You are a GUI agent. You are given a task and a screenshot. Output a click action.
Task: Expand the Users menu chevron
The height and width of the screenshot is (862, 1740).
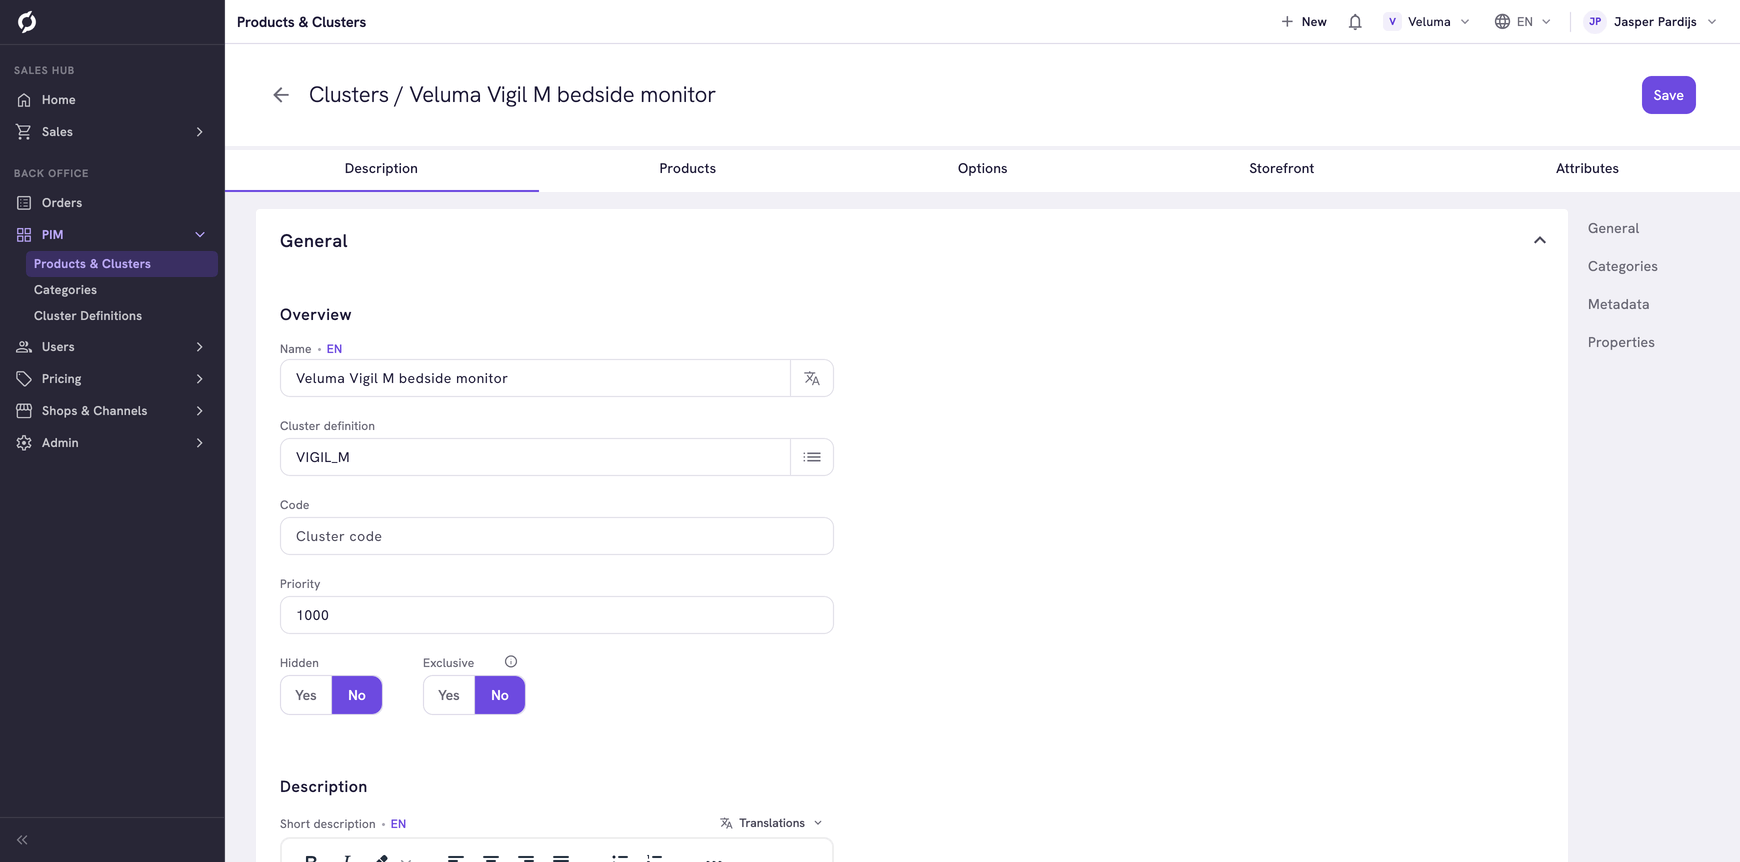coord(200,347)
